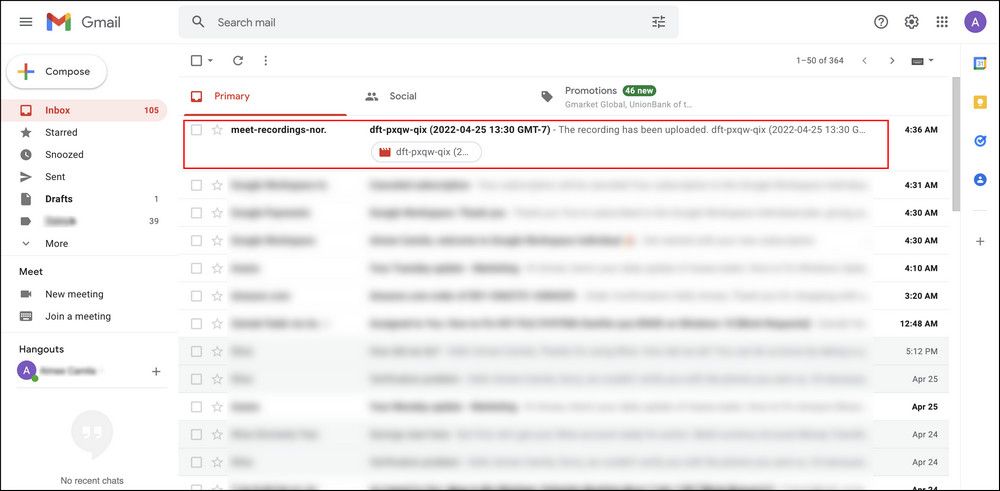Show search options filter icon
This screenshot has height=491, width=1000.
click(658, 22)
